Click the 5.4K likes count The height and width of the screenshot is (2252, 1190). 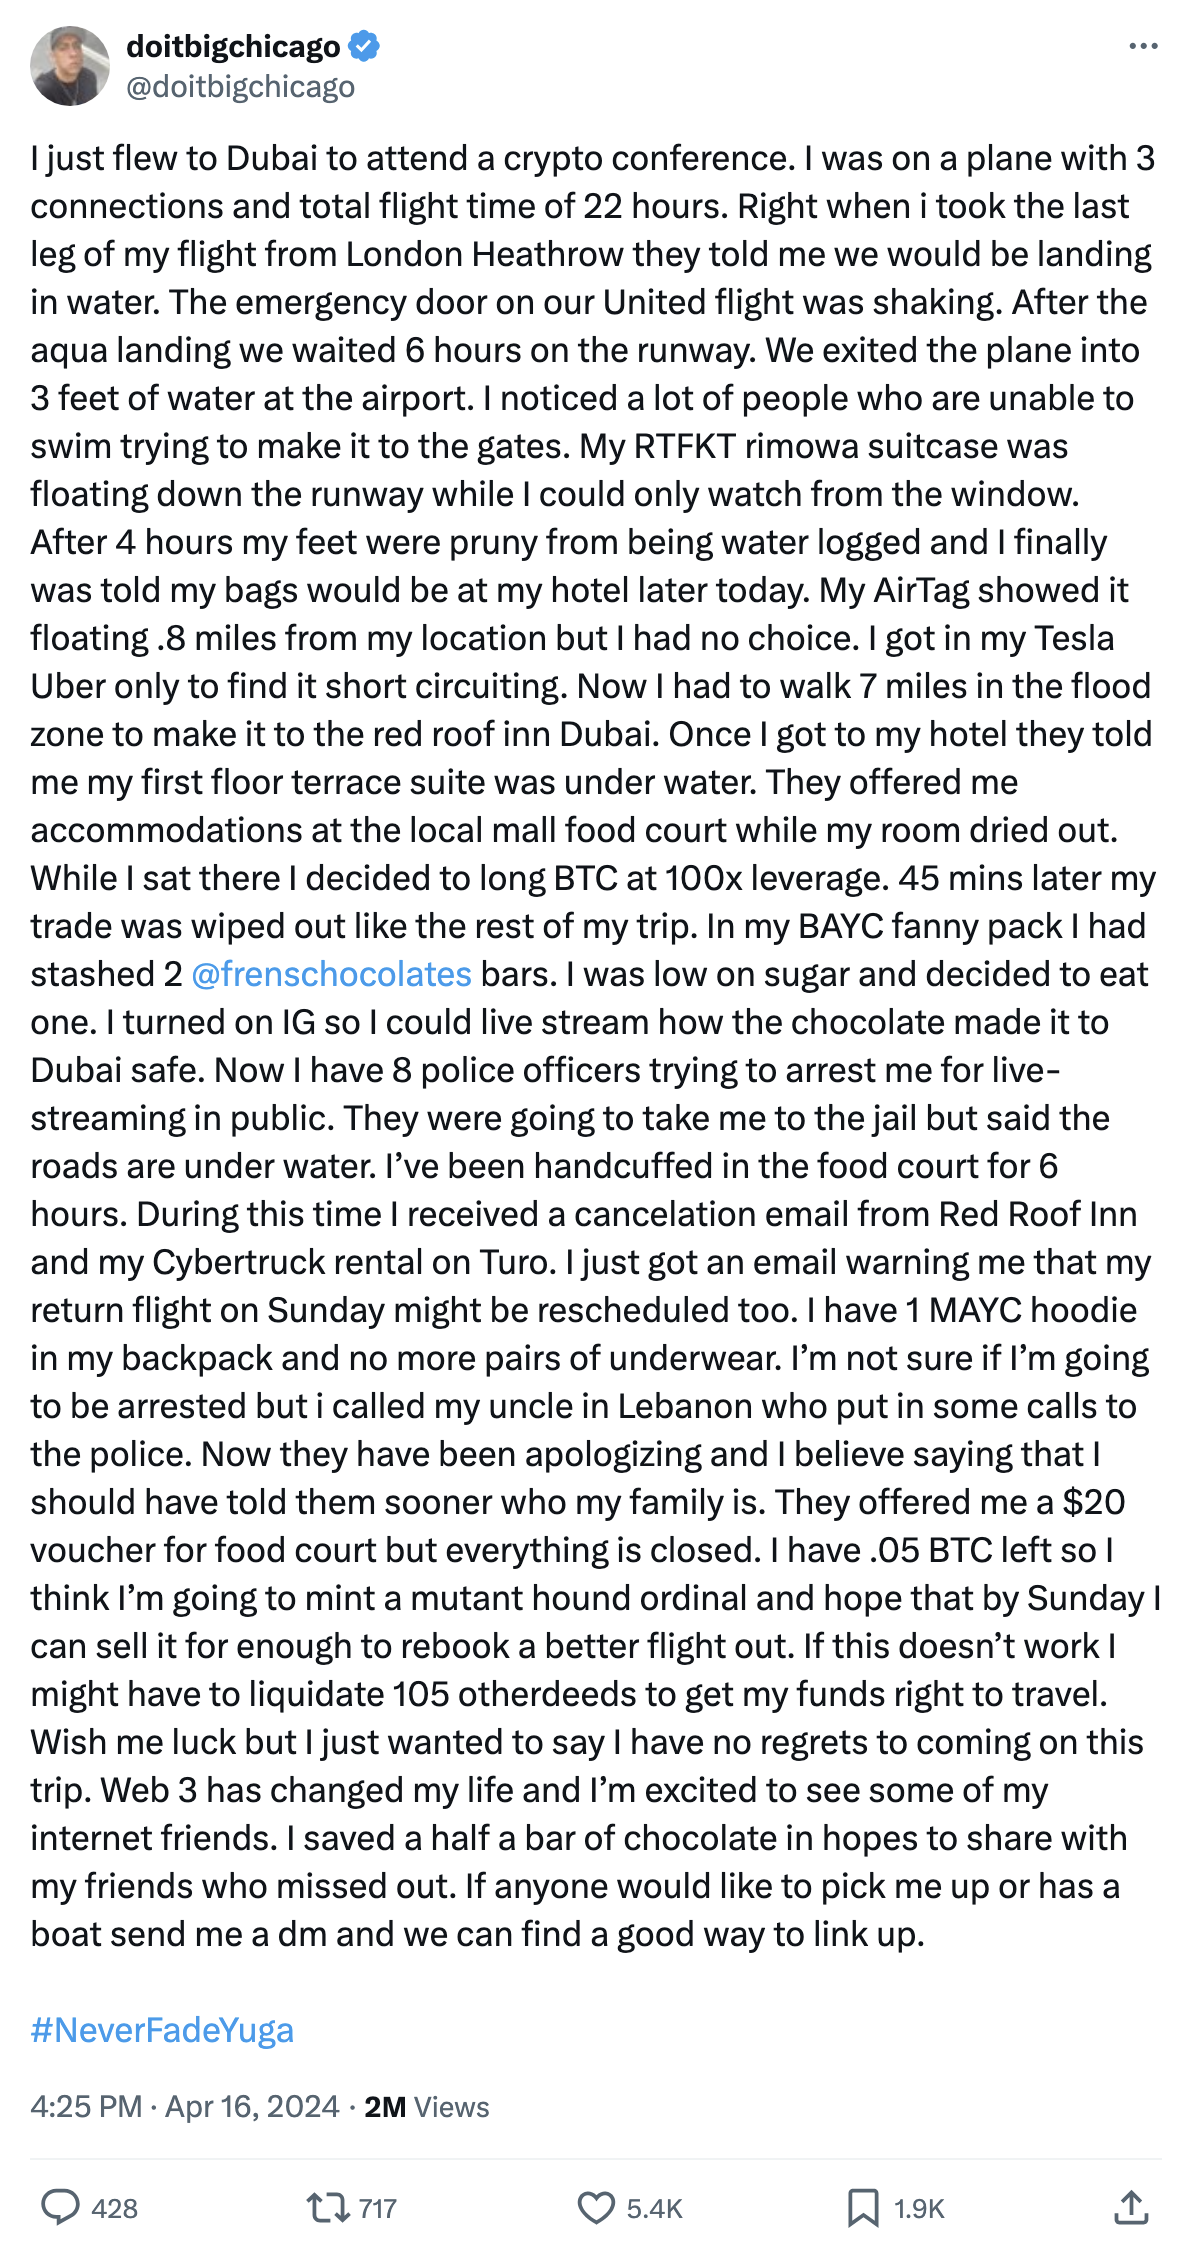pyautogui.click(x=654, y=2208)
